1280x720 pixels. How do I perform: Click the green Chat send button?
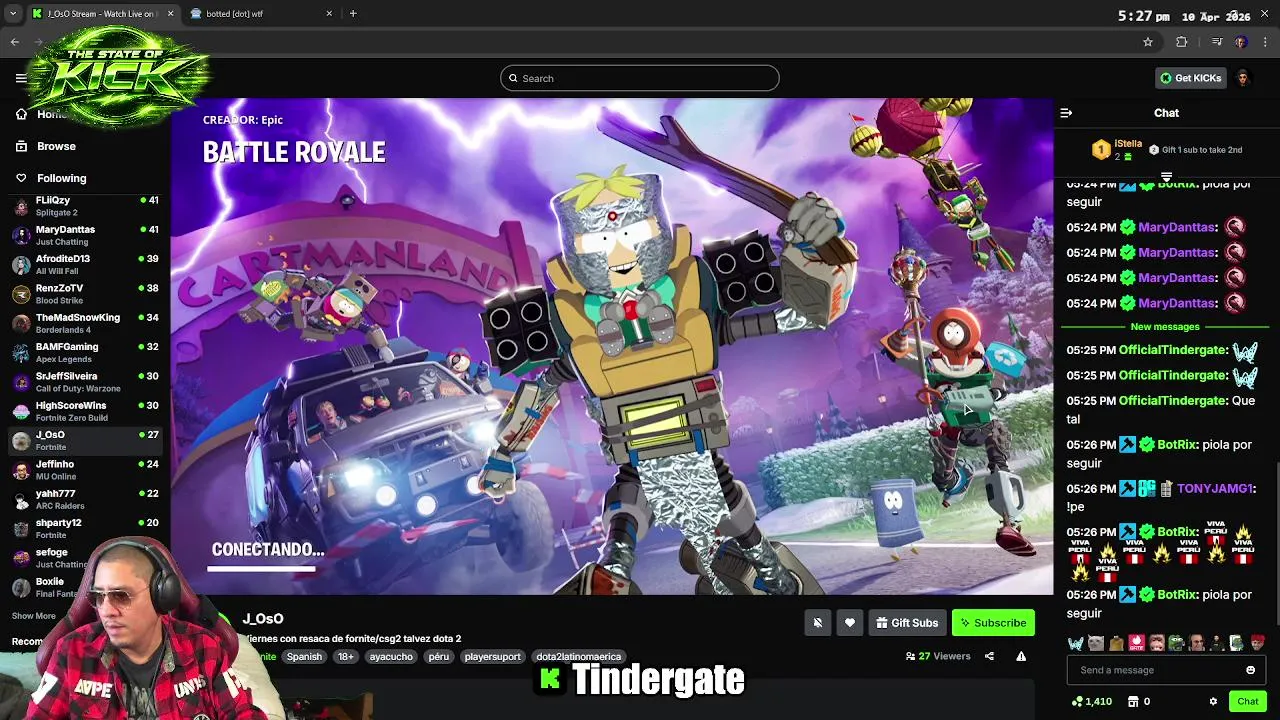coord(1247,701)
